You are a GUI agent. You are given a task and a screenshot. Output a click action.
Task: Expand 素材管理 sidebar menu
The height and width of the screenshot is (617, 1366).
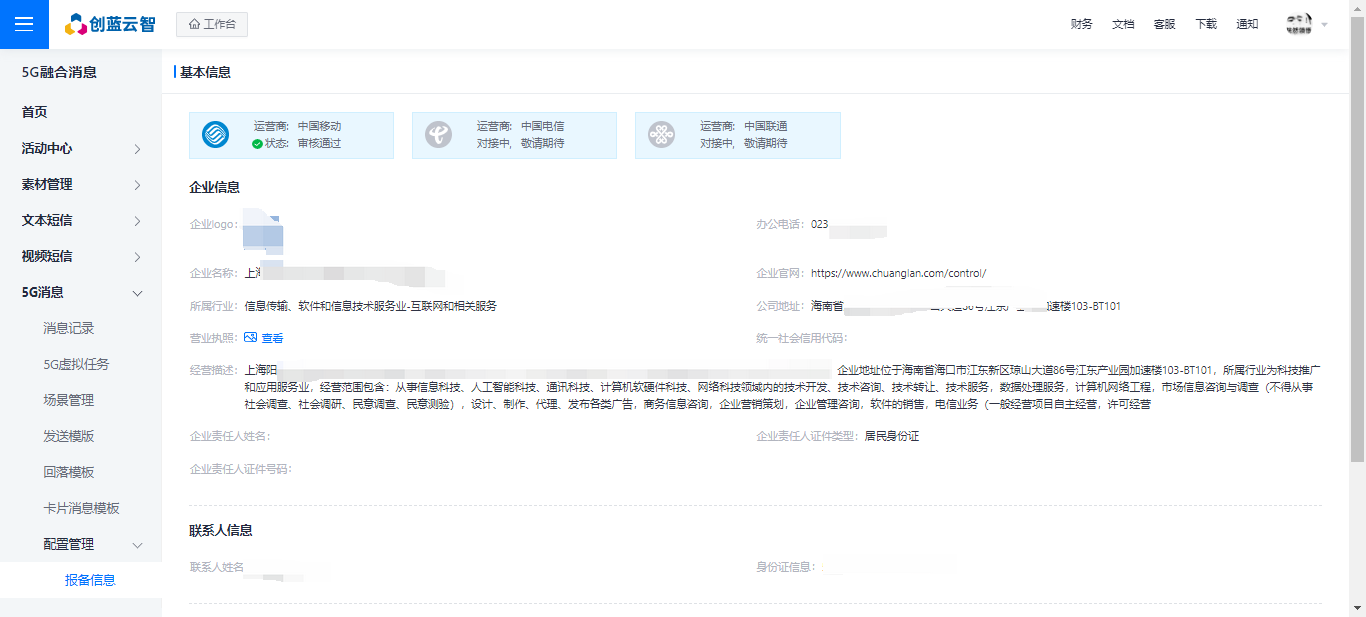[81, 184]
